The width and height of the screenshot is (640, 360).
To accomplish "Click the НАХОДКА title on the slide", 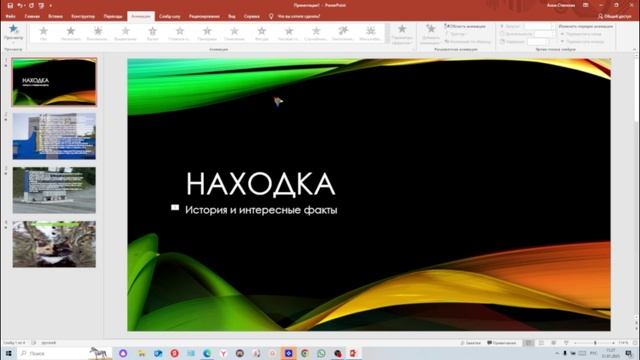I will click(261, 184).
